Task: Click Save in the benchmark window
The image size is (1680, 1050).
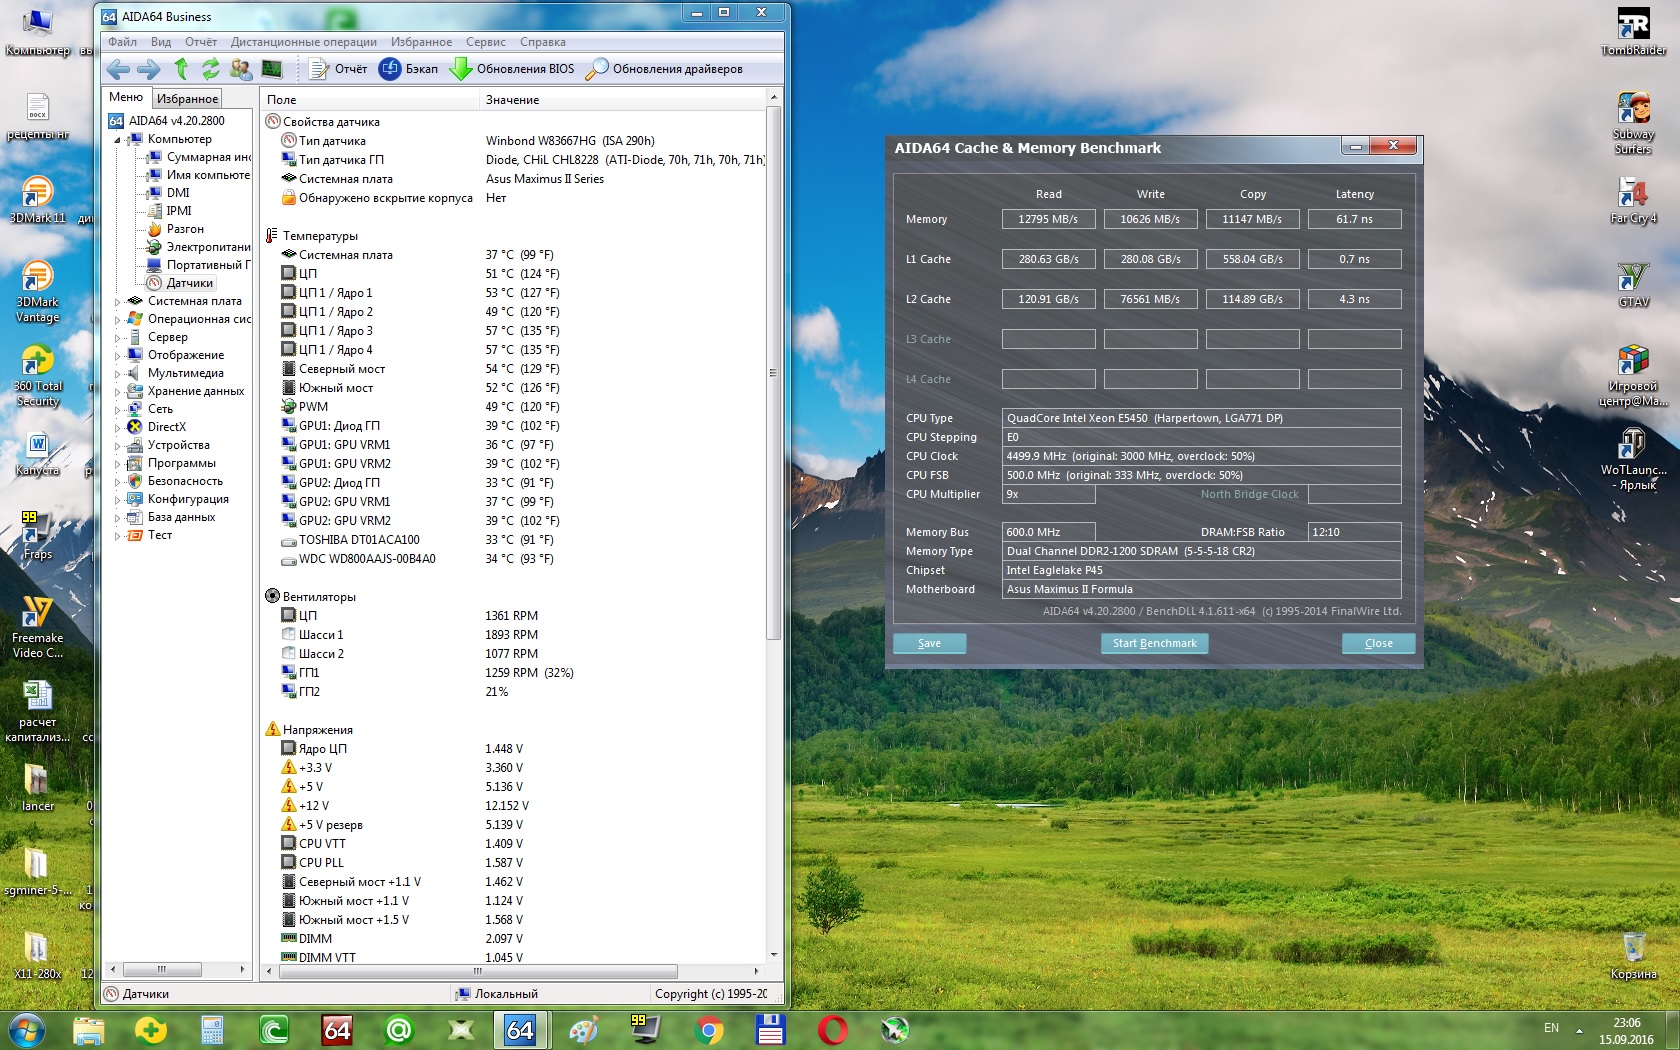Action: (929, 643)
